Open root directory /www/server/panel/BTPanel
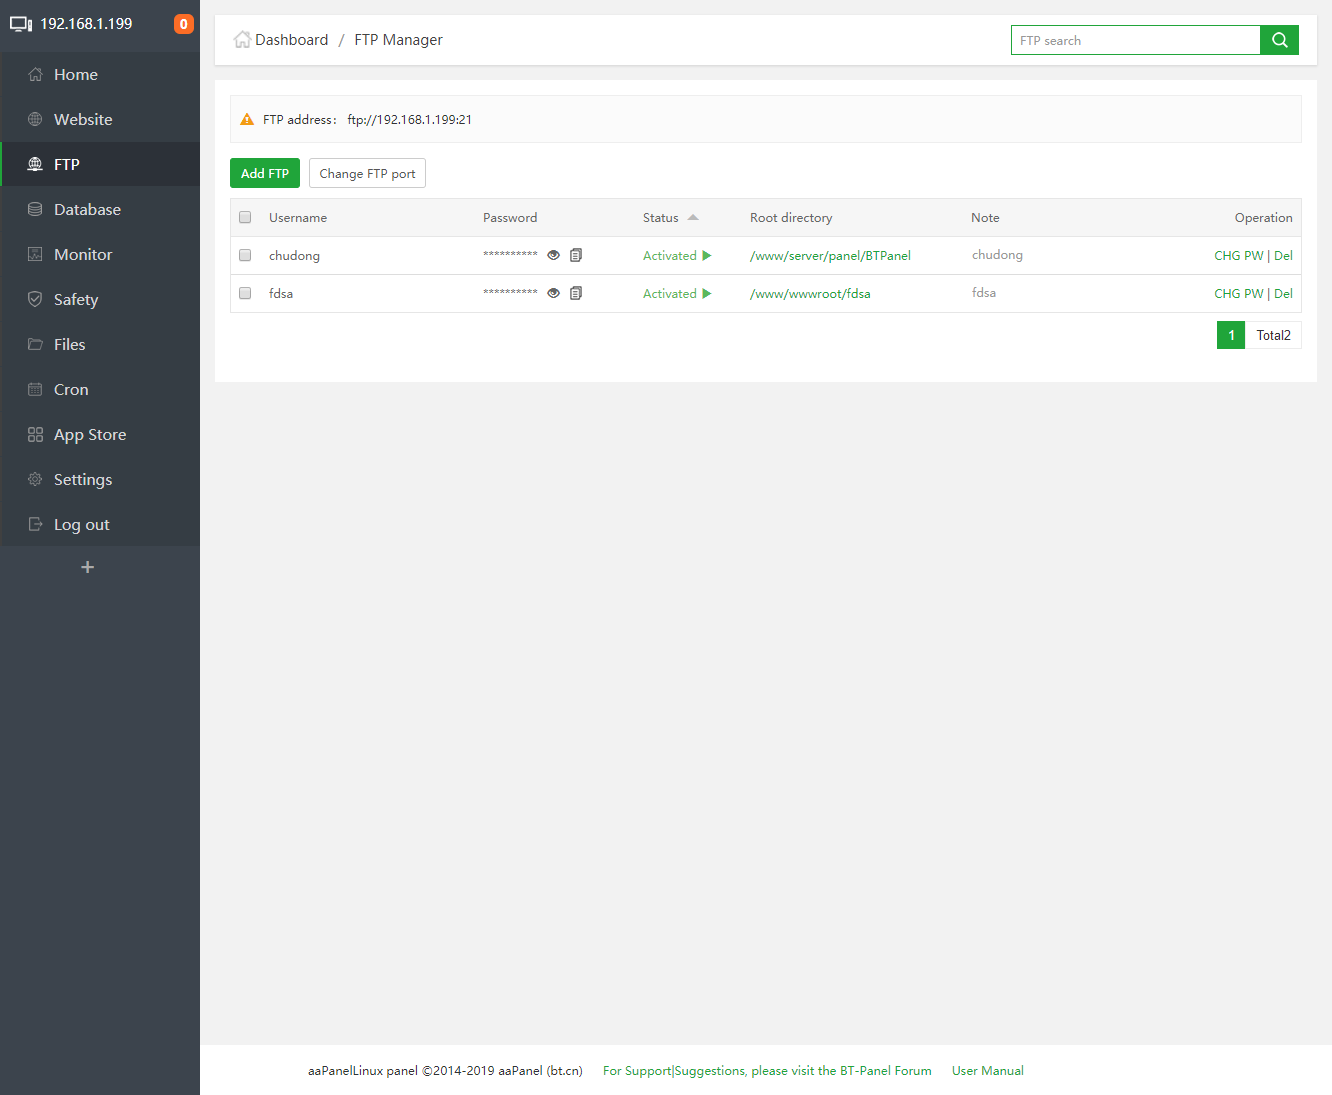Screen dimensions: 1332x1095 point(830,256)
